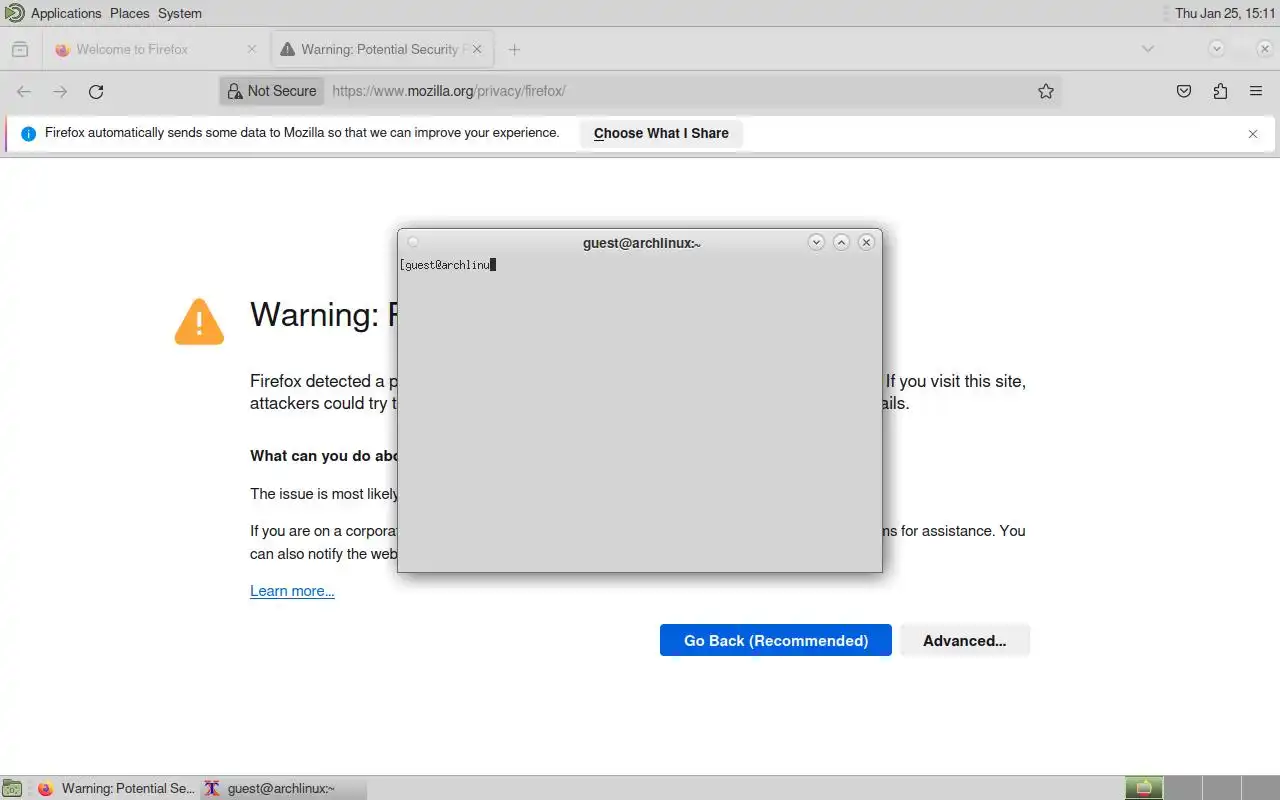
Task: Click Choose What I Share button
Action: (661, 133)
